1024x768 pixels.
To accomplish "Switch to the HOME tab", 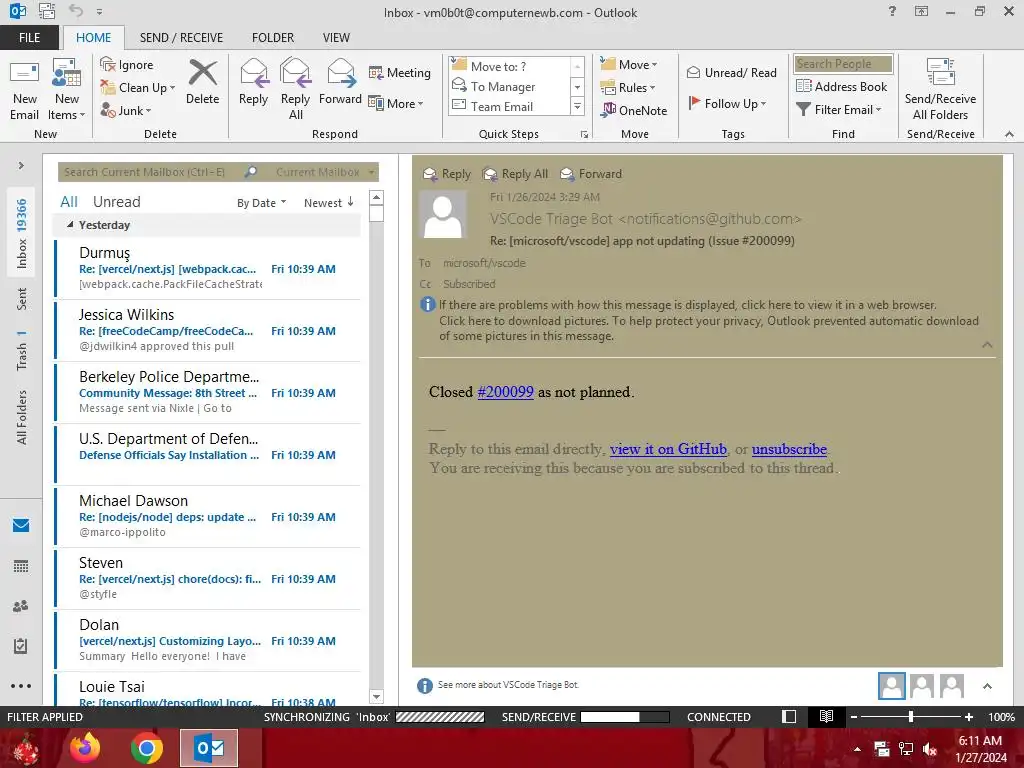I will [x=93, y=37].
